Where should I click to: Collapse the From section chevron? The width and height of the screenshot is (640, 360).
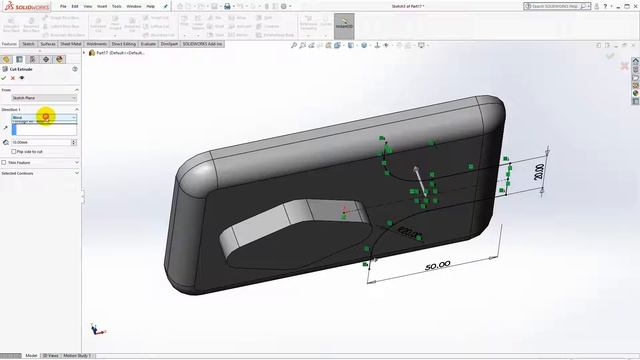(x=76, y=90)
